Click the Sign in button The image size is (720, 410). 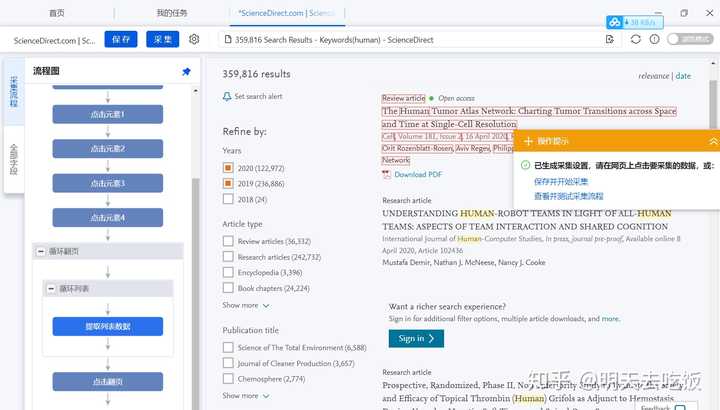click(x=416, y=338)
